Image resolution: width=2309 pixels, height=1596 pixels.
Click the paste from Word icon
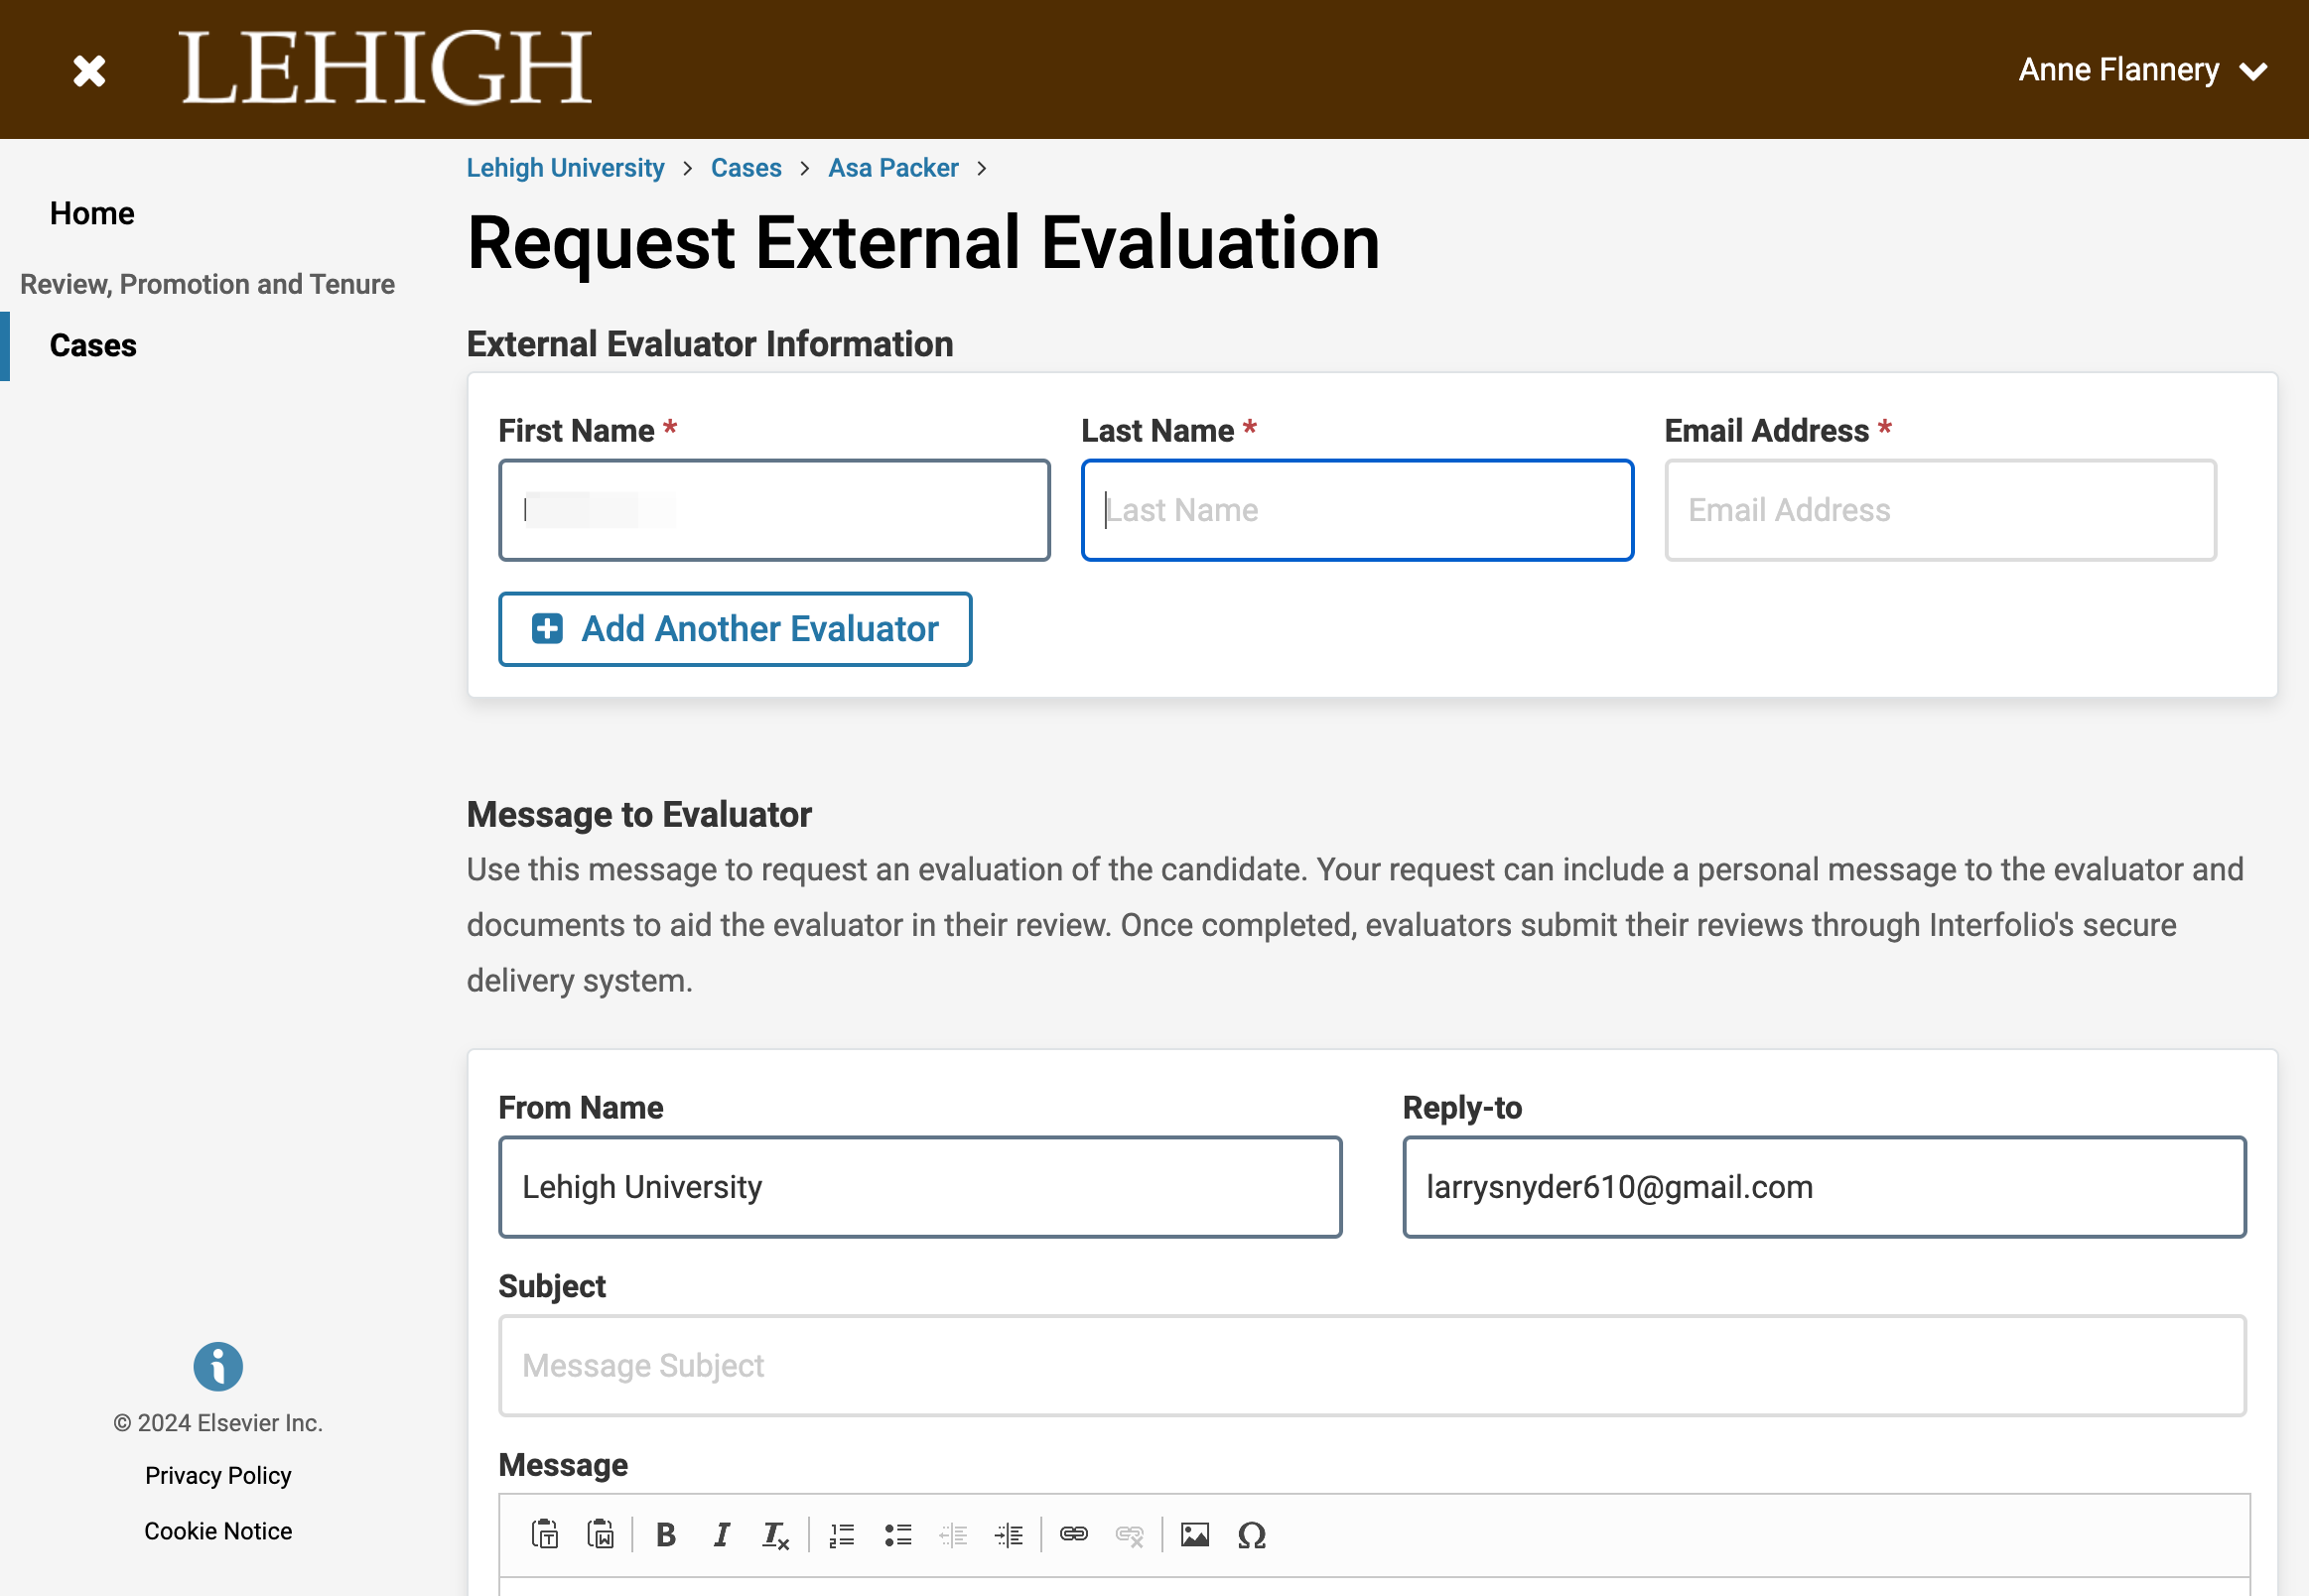tap(601, 1534)
